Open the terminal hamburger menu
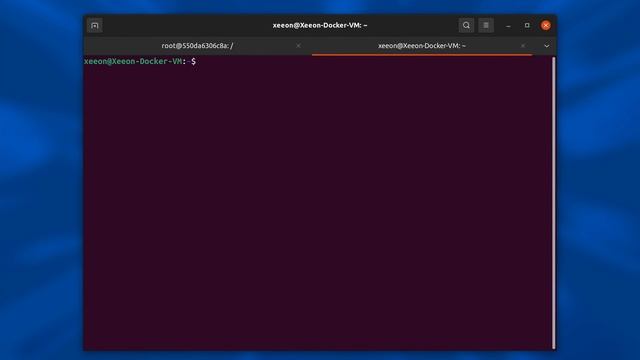This screenshot has height=360, width=640. [486, 25]
